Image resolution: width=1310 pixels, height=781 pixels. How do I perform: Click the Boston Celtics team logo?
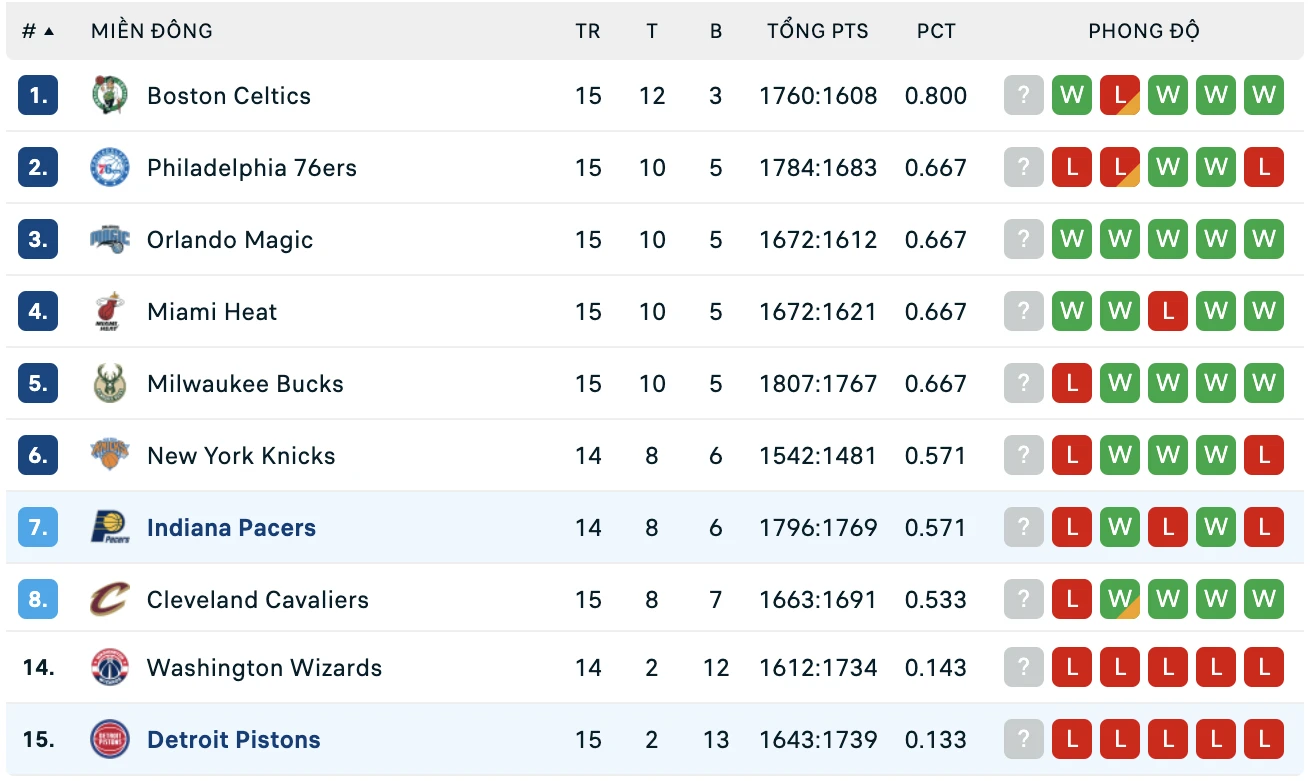(x=110, y=96)
